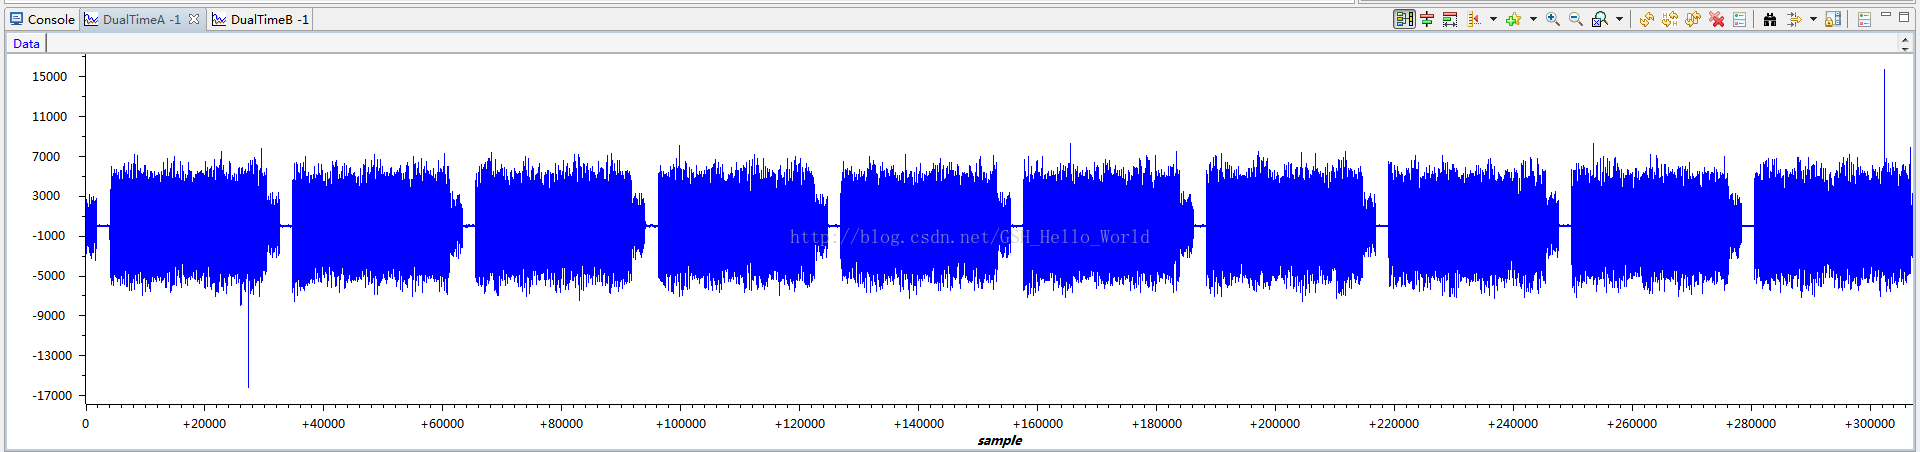Viewport: 1920px width, 452px height.
Task: Switch to the DualTimeB -1 tab
Action: 262,19
